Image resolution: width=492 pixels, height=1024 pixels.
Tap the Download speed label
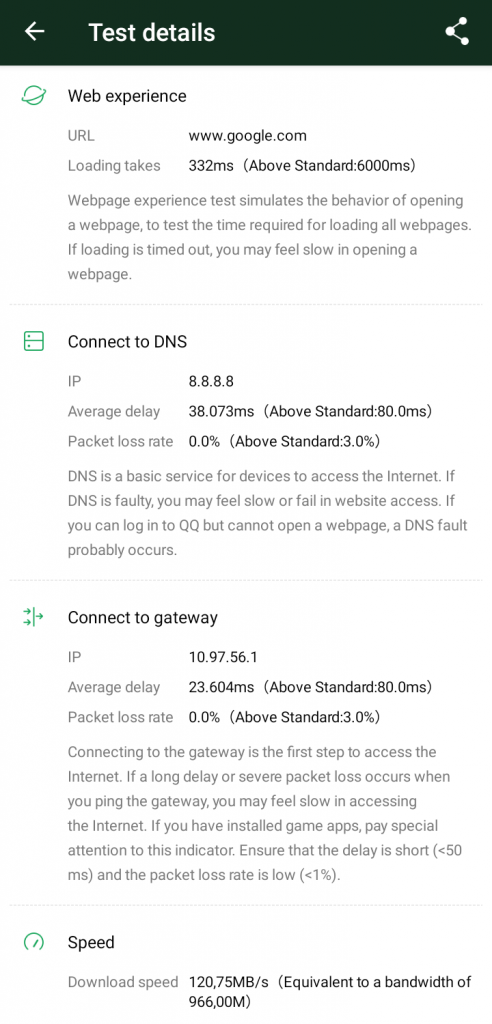123,982
